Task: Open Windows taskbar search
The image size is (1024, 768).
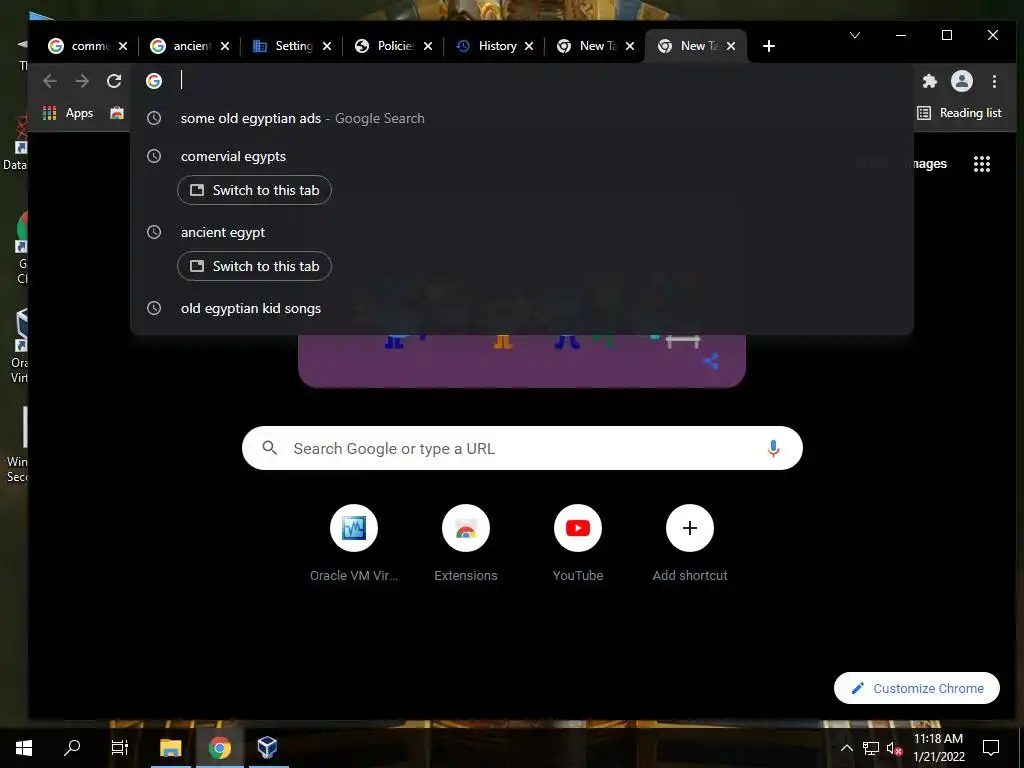Action: pyautogui.click(x=72, y=747)
